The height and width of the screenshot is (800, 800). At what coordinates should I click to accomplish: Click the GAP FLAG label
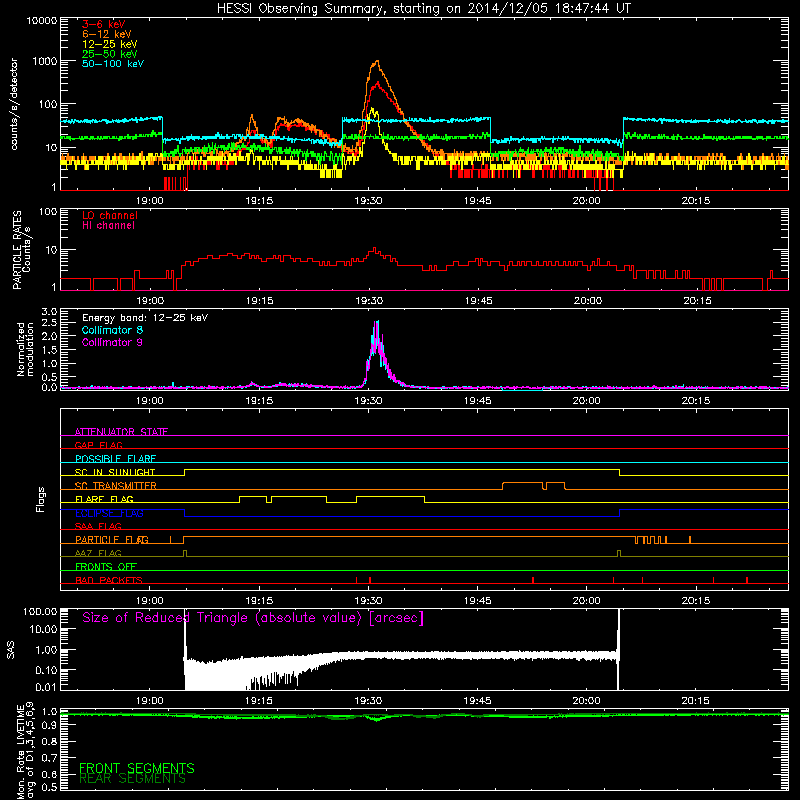point(98,445)
